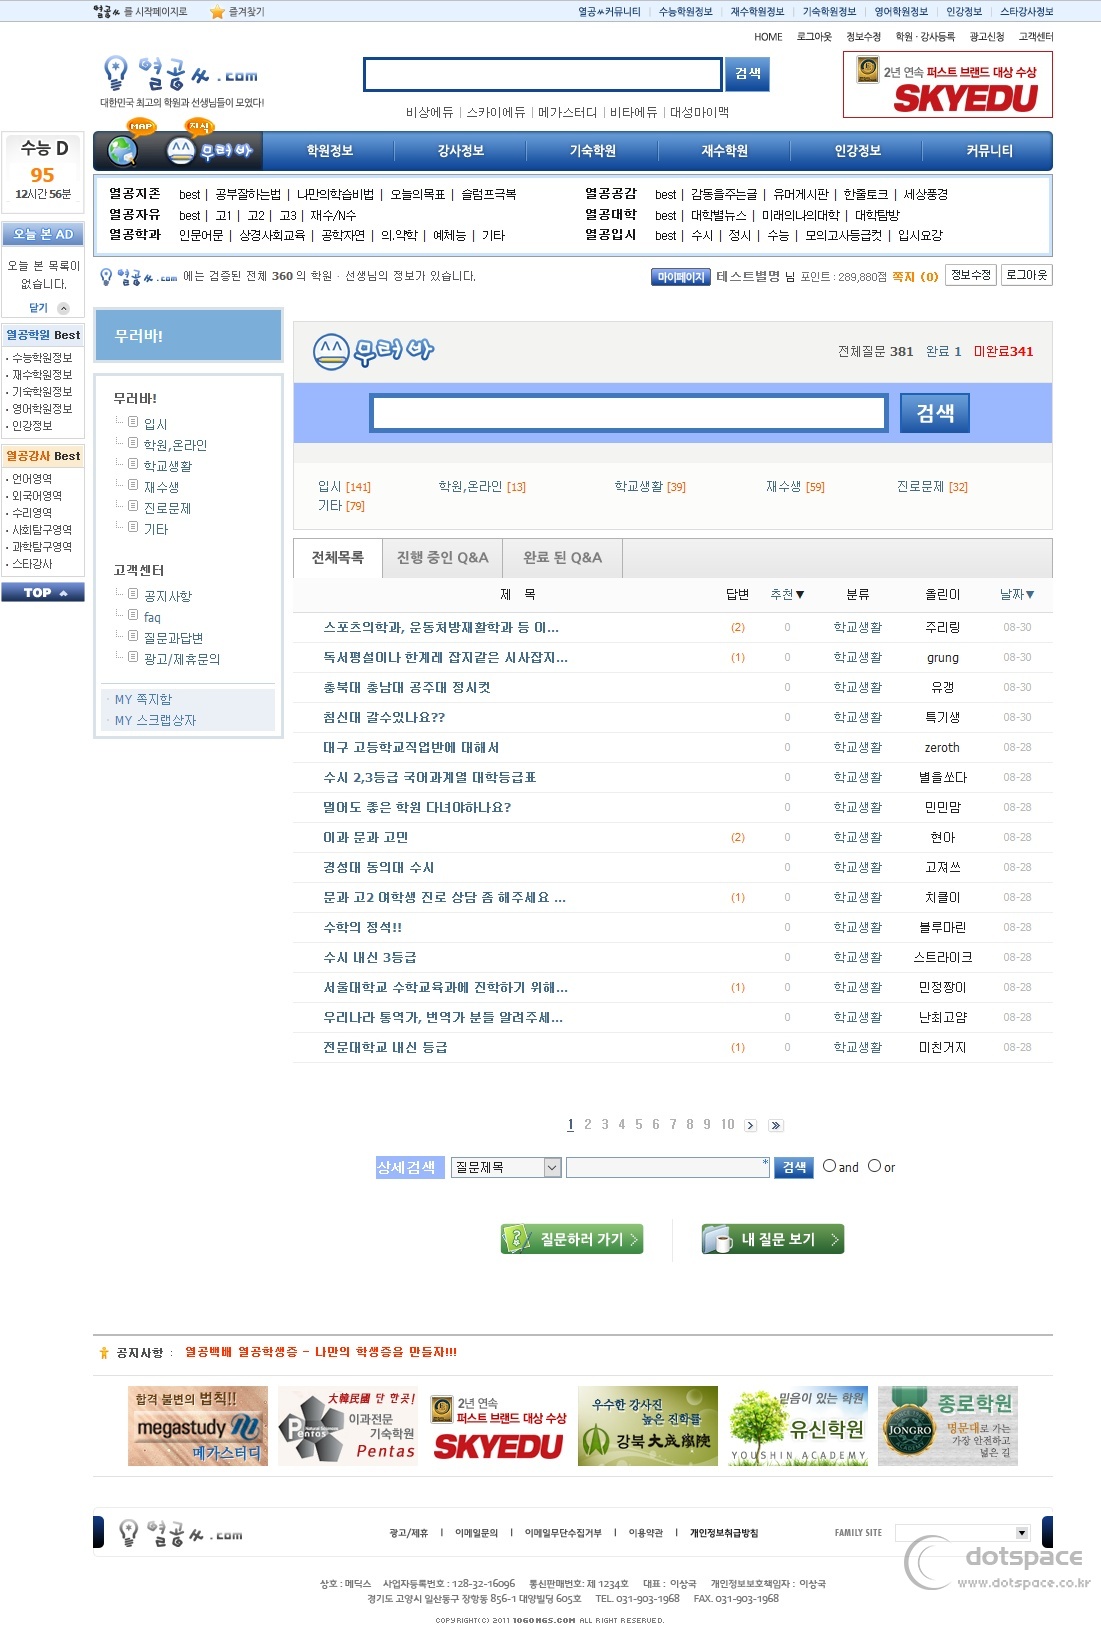The image size is (1101, 1640).
Task: Switch to 진행 중인 Q&A tab
Action: point(443,558)
